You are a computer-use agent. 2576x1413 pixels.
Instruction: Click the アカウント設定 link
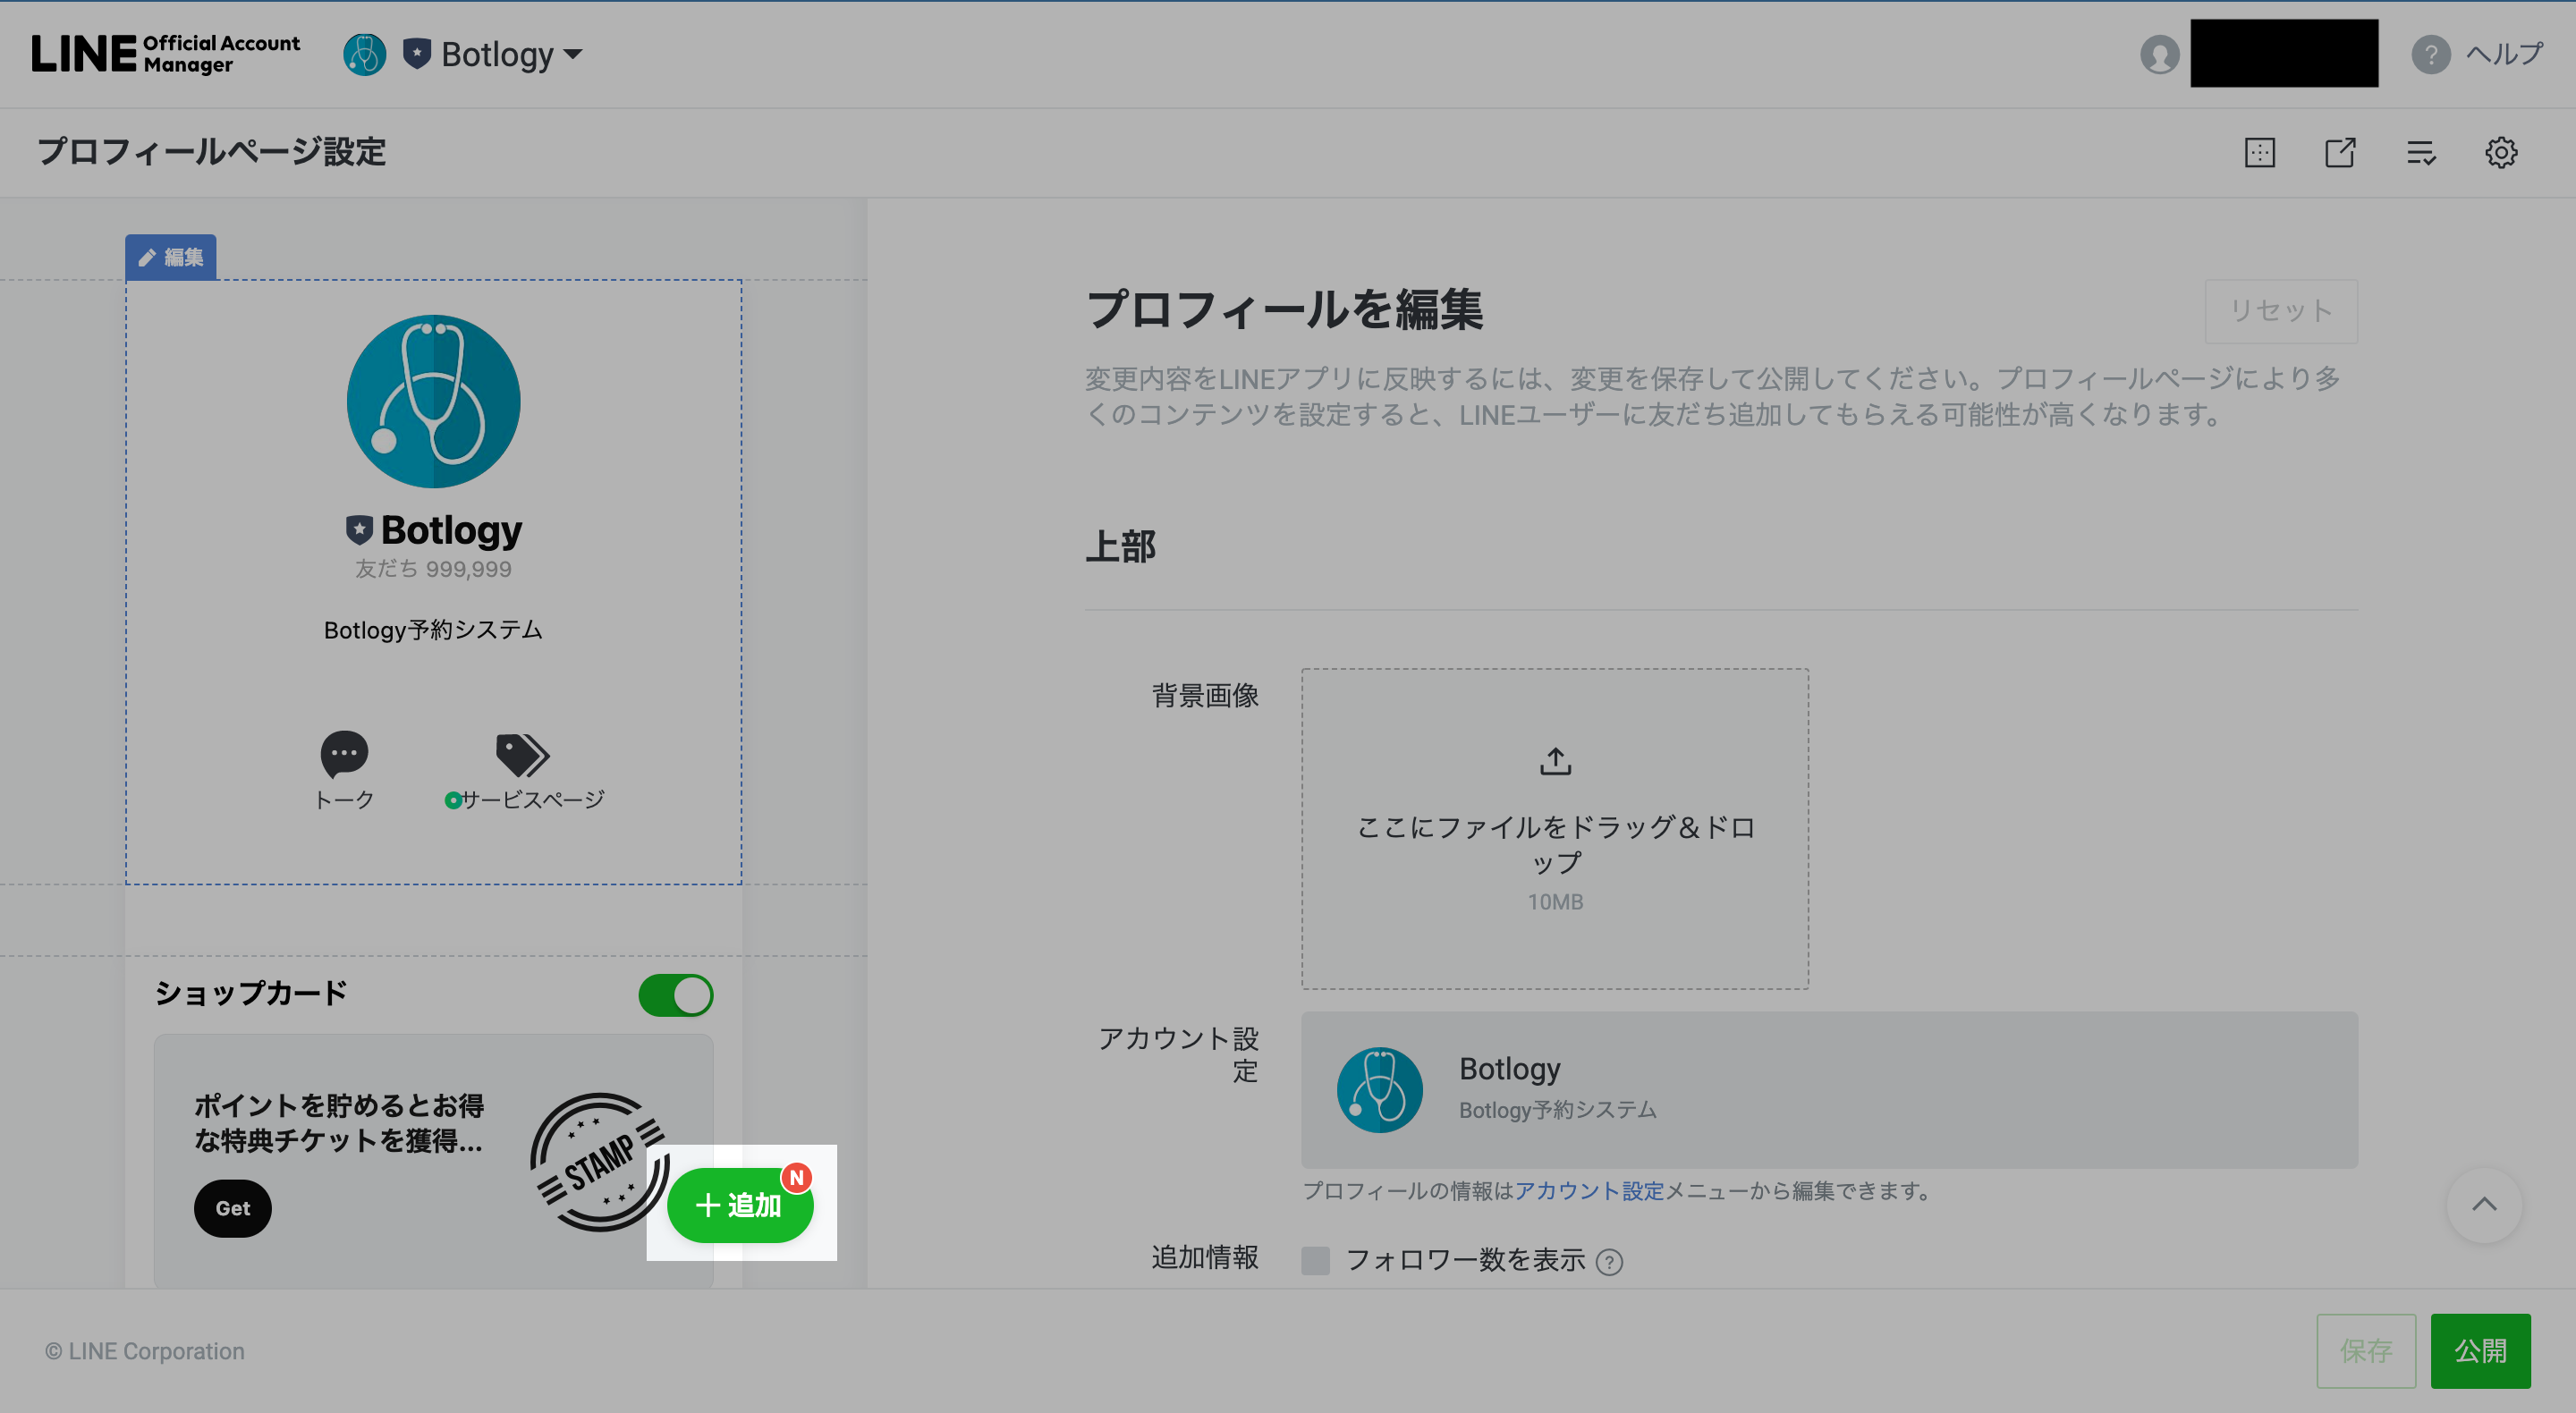click(x=1589, y=1190)
